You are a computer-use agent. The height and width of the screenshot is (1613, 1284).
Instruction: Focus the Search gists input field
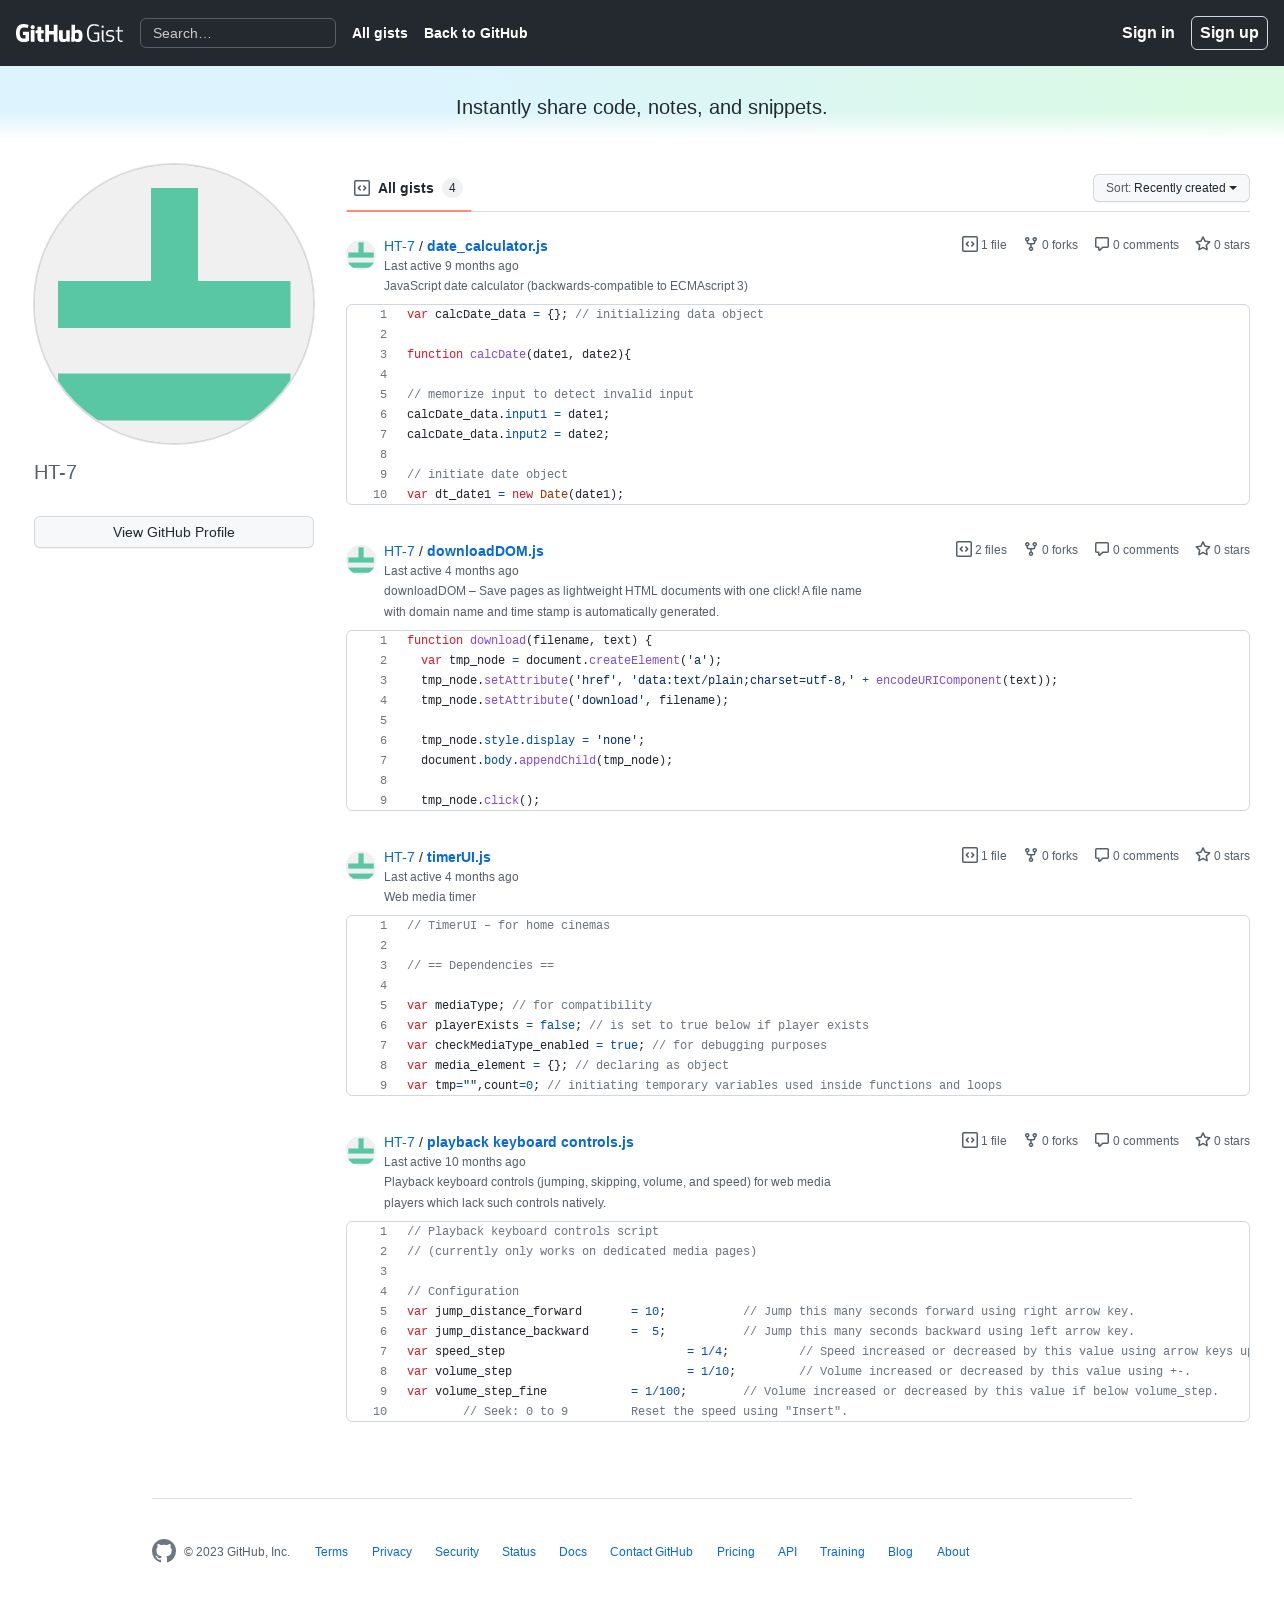coord(238,33)
